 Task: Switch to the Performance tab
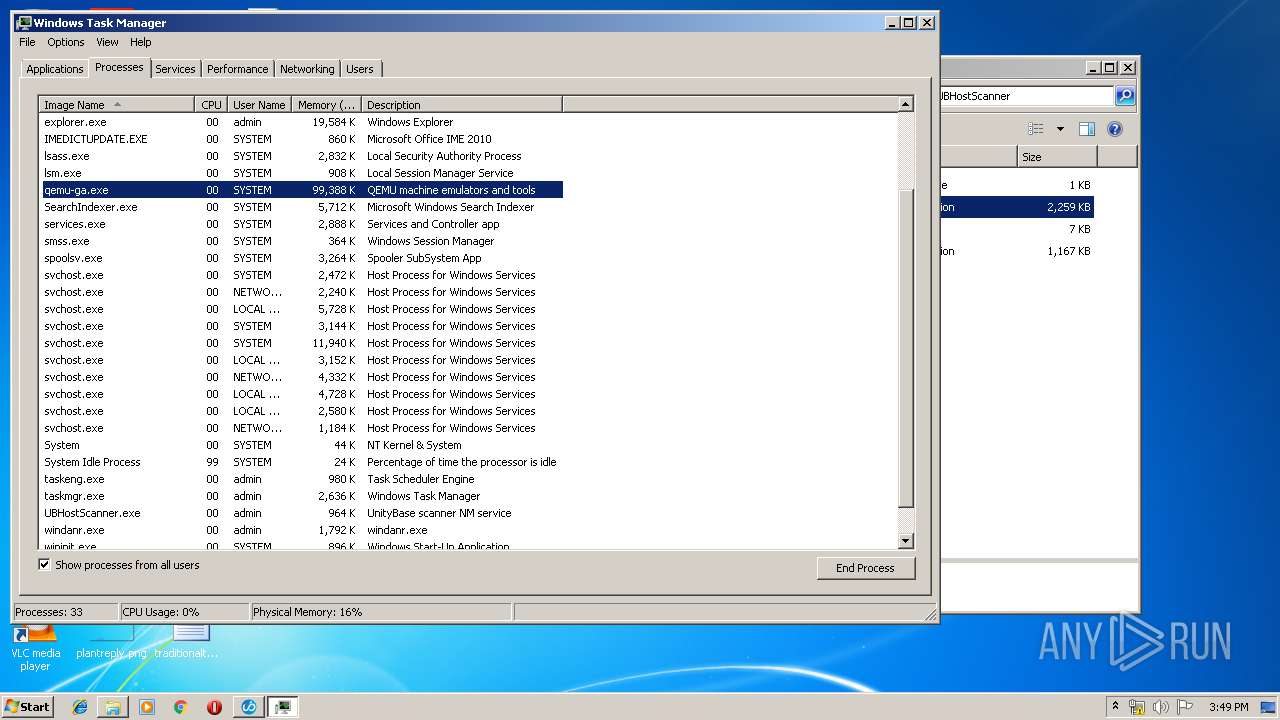(x=237, y=69)
